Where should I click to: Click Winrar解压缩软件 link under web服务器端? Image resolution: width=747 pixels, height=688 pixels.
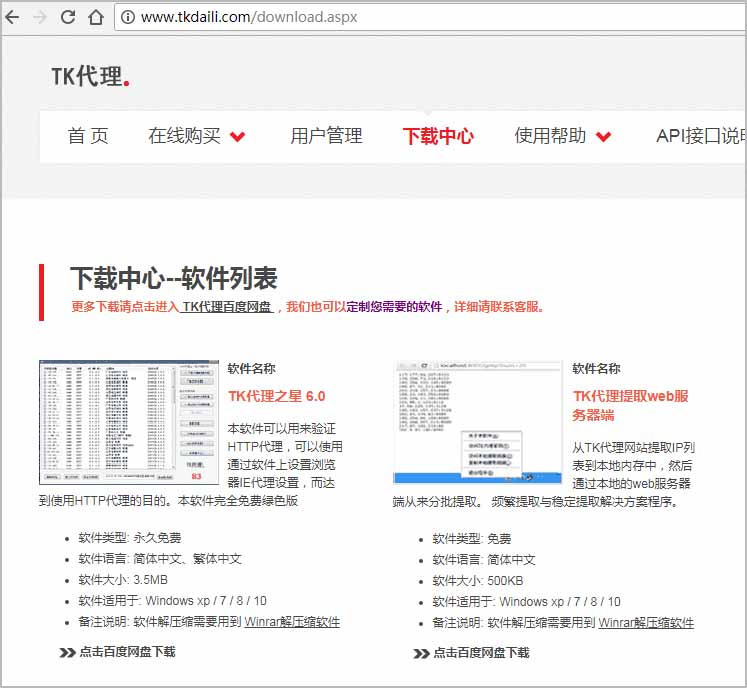pos(646,623)
